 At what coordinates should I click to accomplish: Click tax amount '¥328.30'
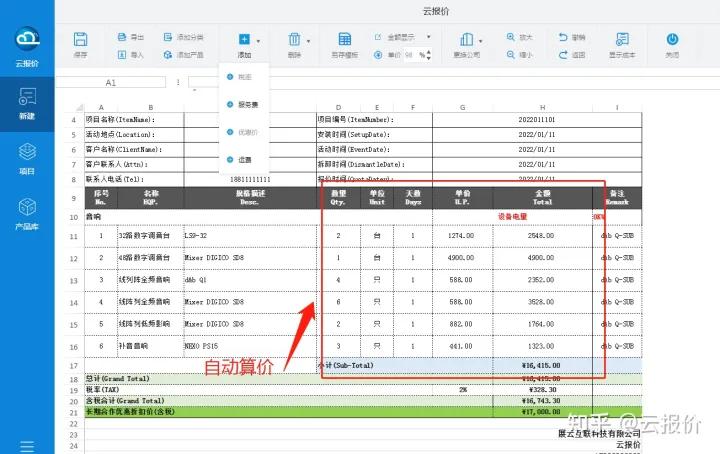542,390
